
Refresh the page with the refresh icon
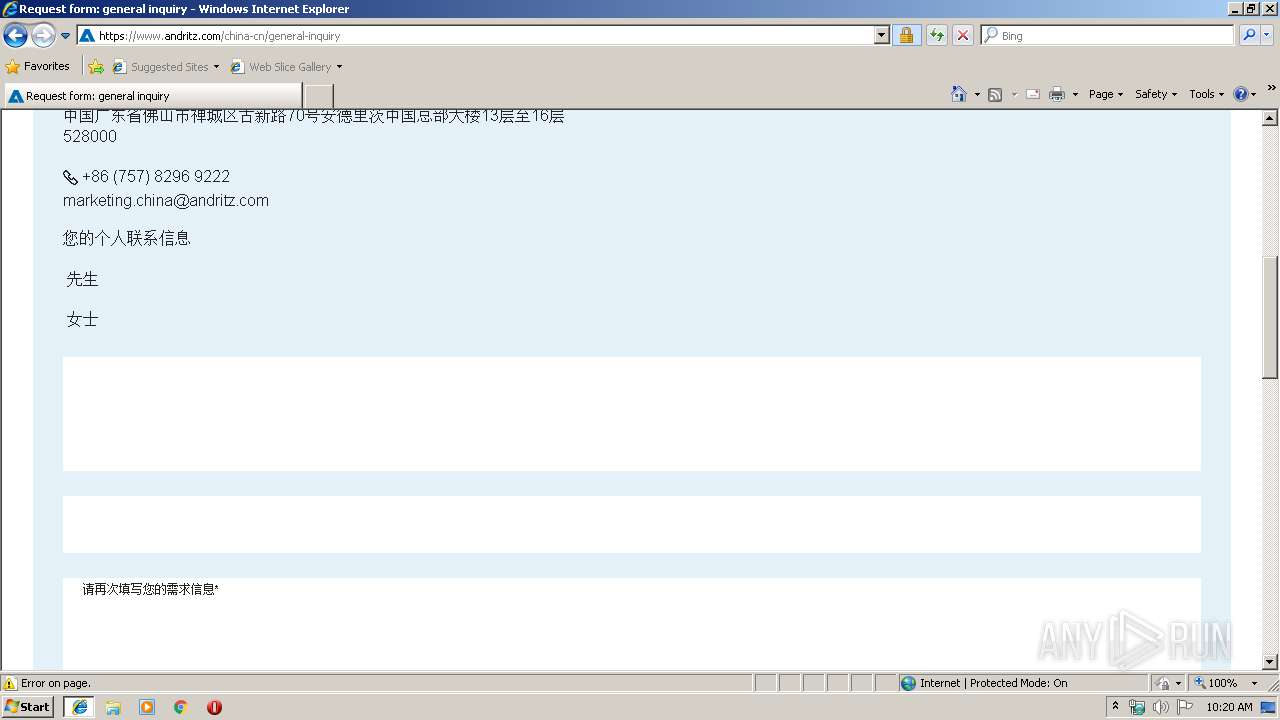[936, 35]
